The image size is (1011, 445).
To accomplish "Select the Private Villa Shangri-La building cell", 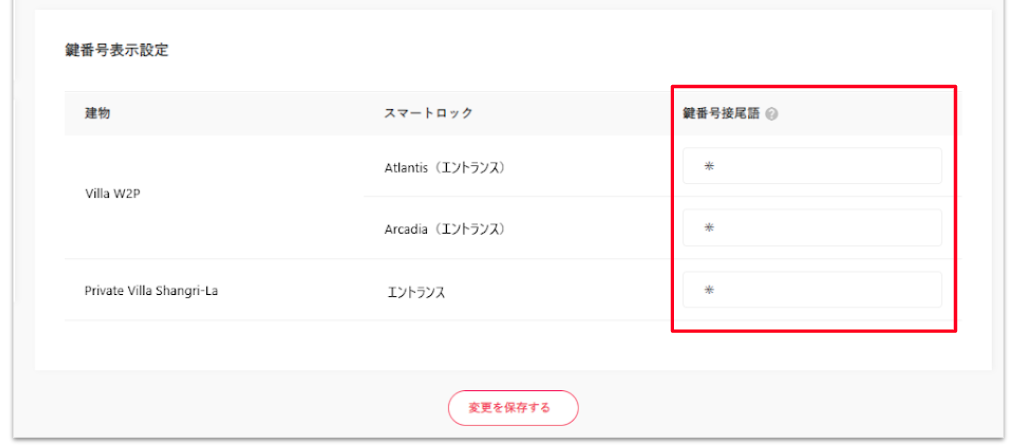I will pos(152,291).
